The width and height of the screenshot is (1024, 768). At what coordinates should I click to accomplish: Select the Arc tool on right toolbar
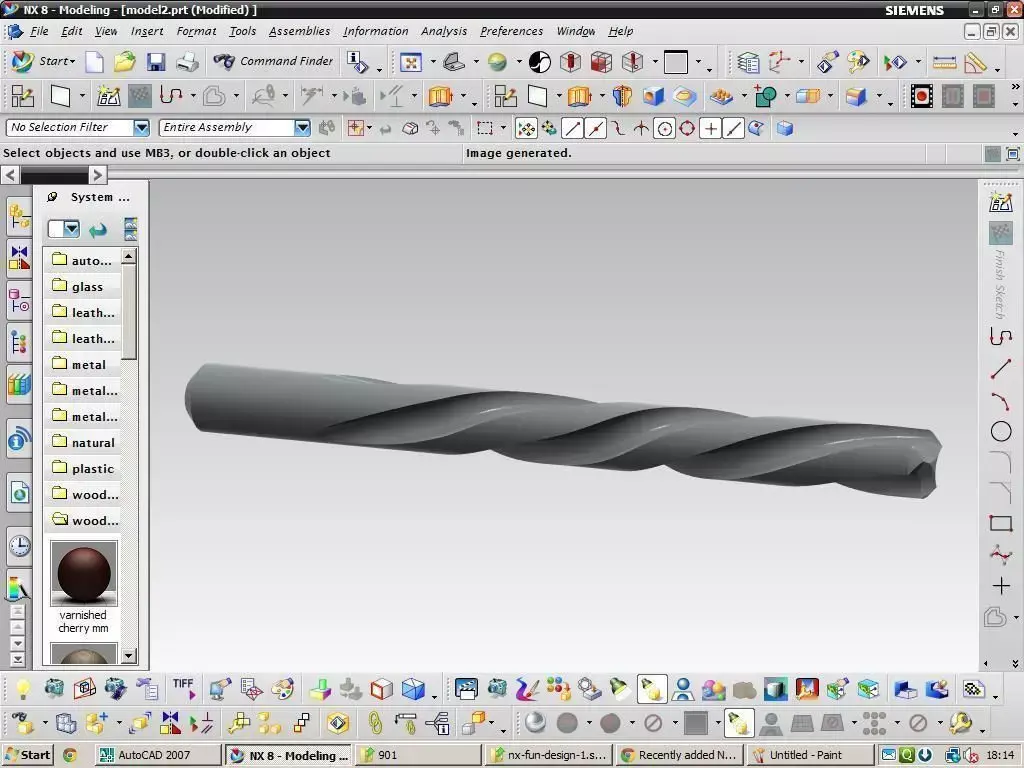[1000, 400]
